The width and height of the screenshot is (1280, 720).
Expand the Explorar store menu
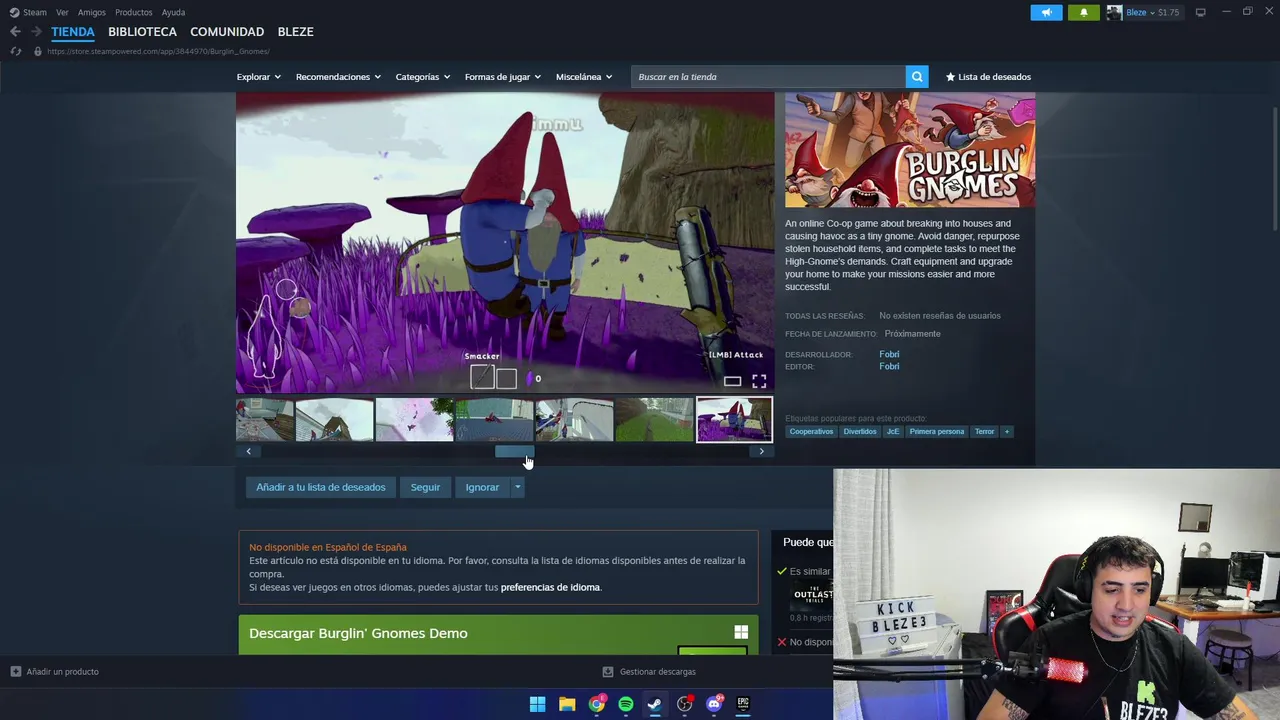(258, 77)
